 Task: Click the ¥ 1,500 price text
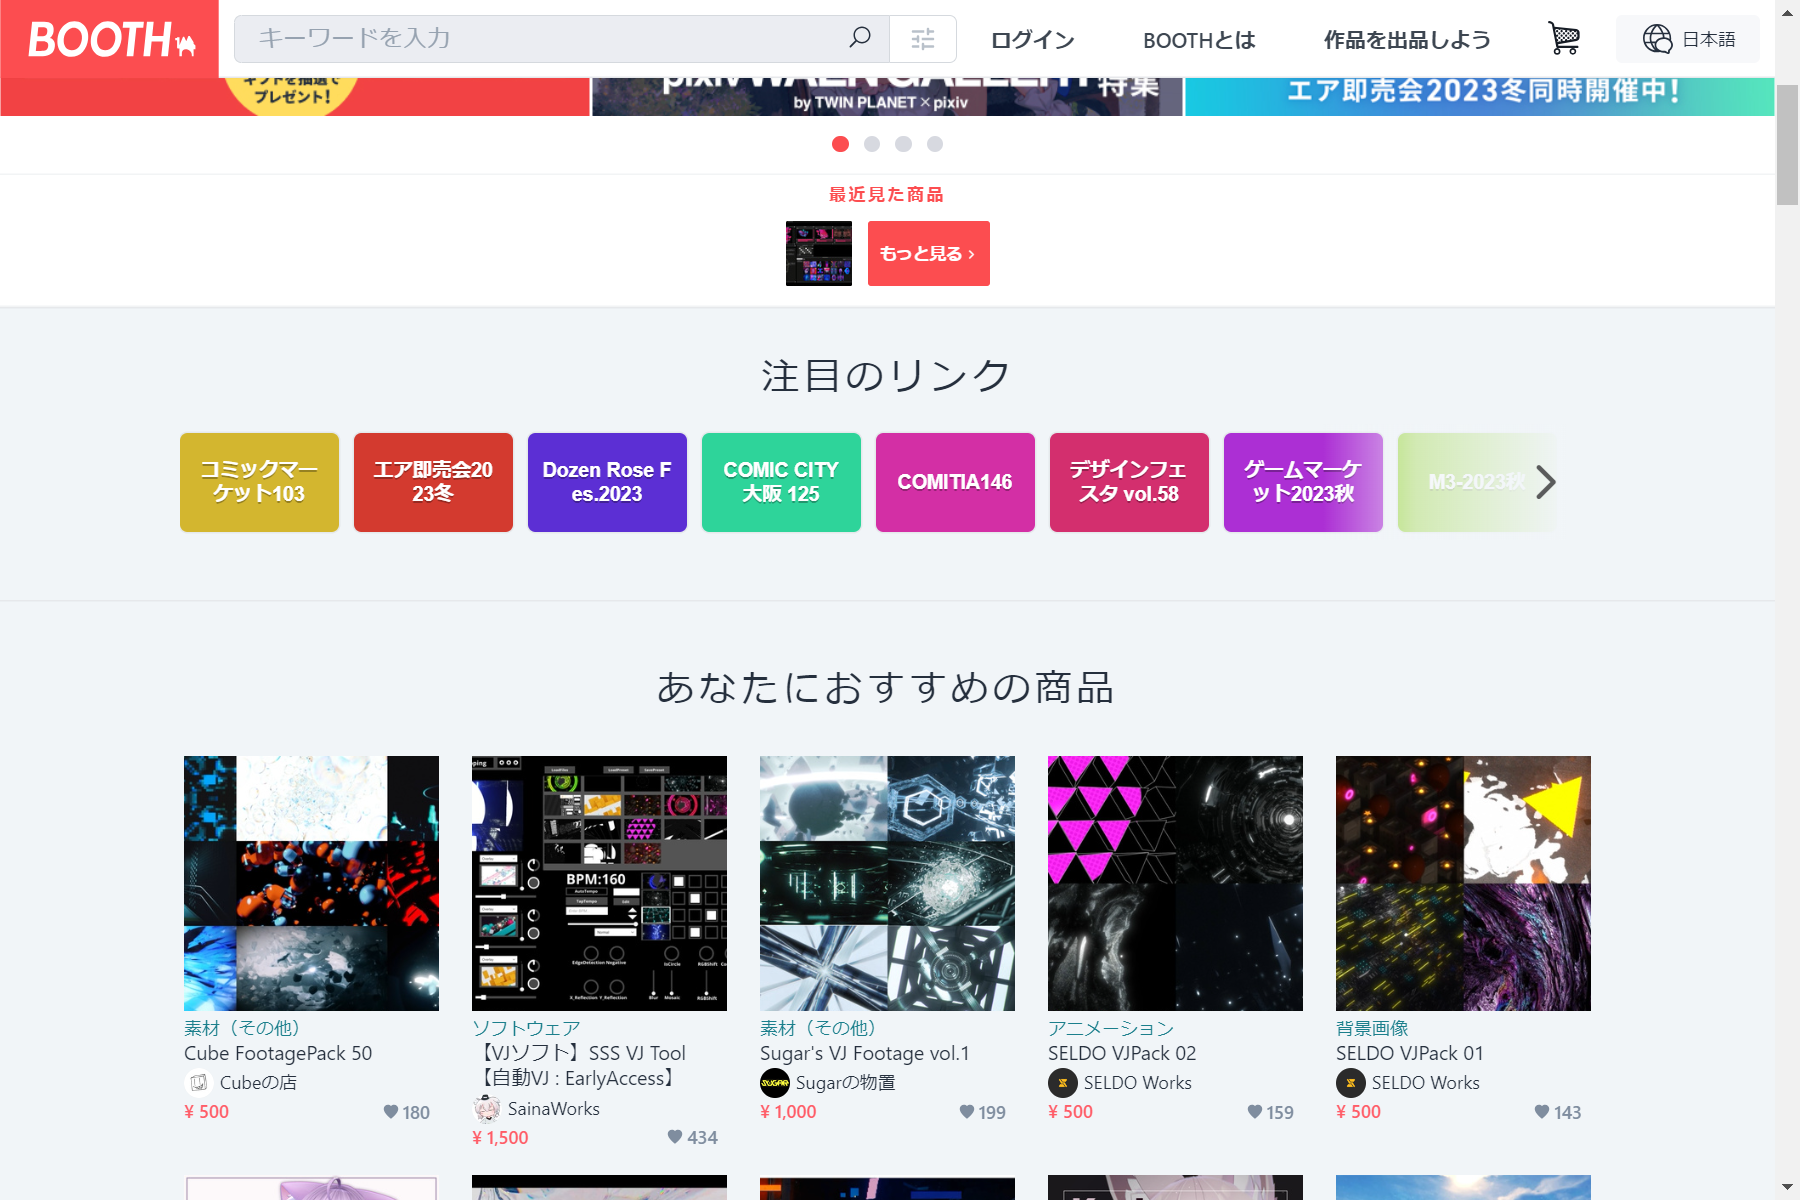click(500, 1137)
